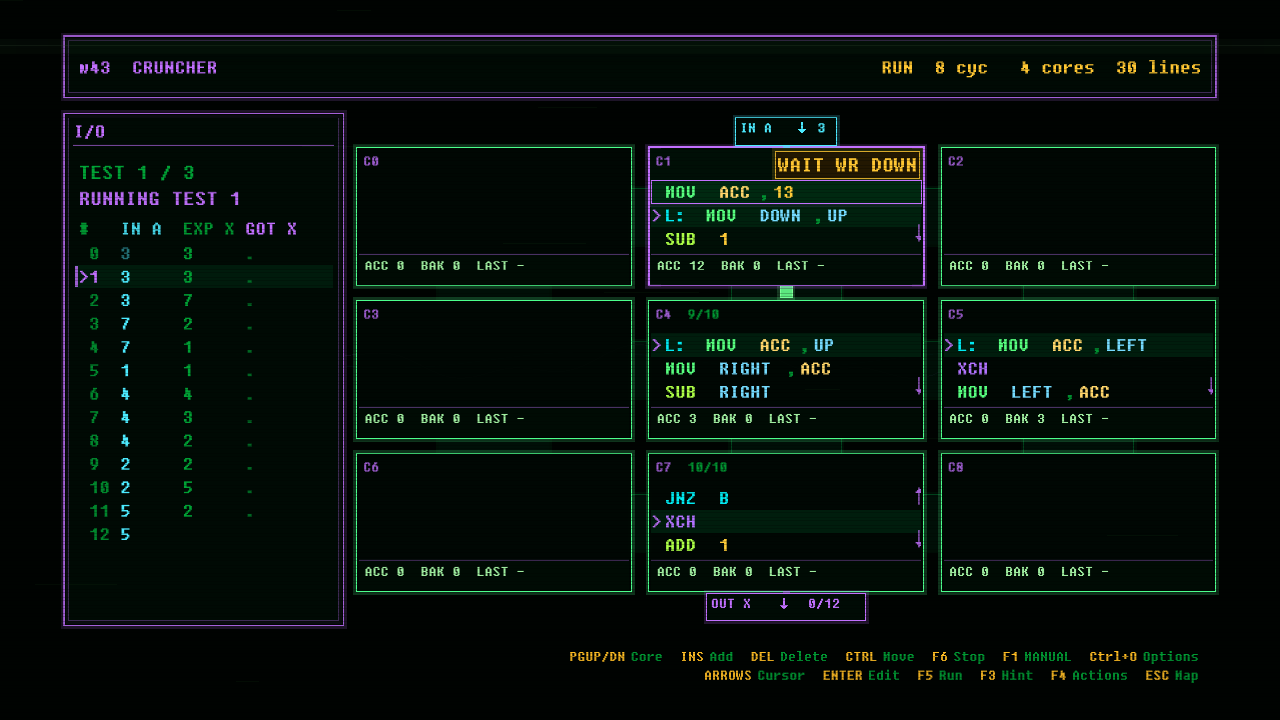Click scroll-up arrow in core C7
The width and height of the screenshot is (1280, 720).
click(x=918, y=495)
